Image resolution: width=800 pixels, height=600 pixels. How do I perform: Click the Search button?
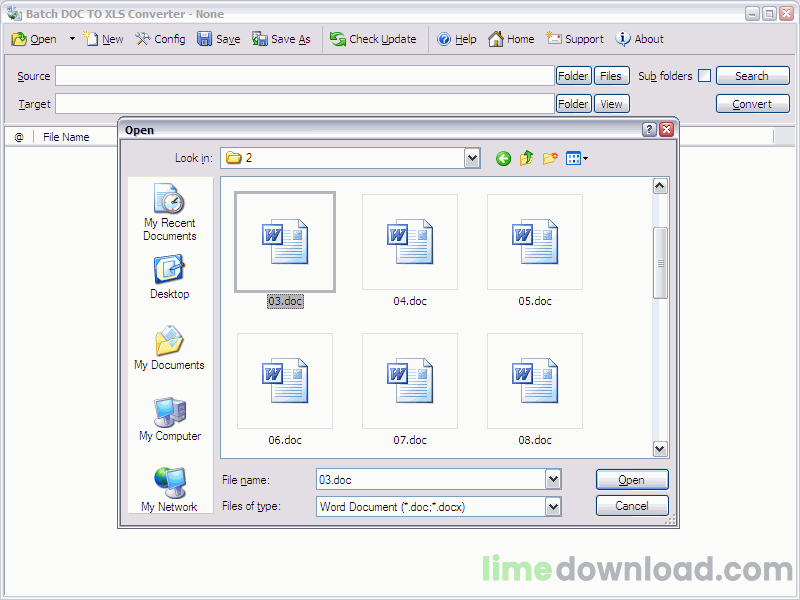pos(753,76)
